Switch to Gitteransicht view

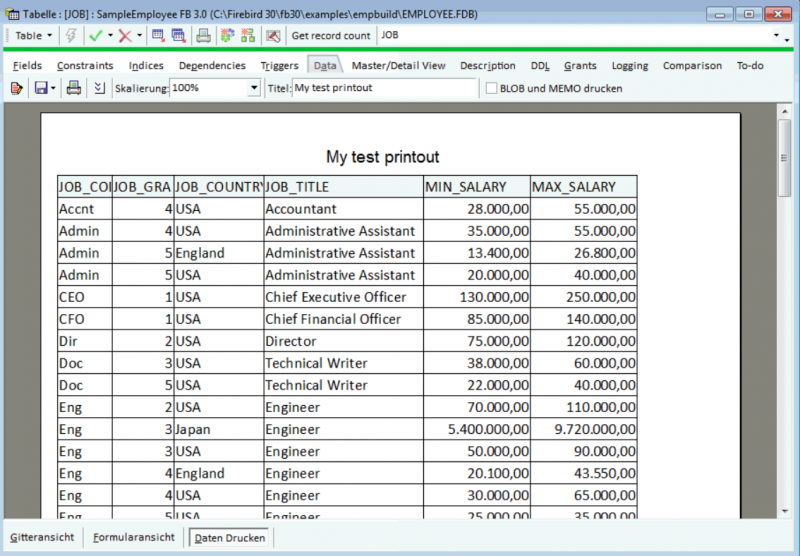(42, 537)
